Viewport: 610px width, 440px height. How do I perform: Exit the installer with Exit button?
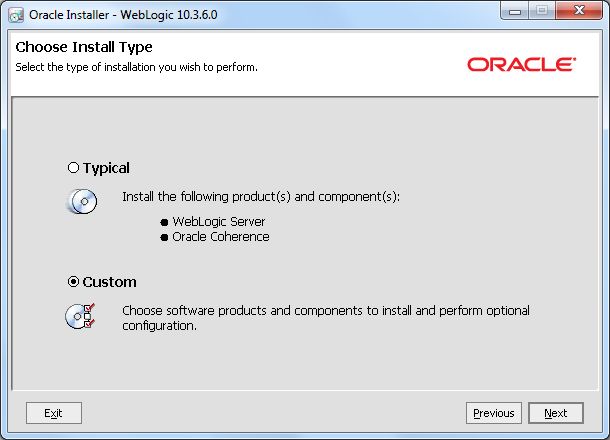[54, 413]
